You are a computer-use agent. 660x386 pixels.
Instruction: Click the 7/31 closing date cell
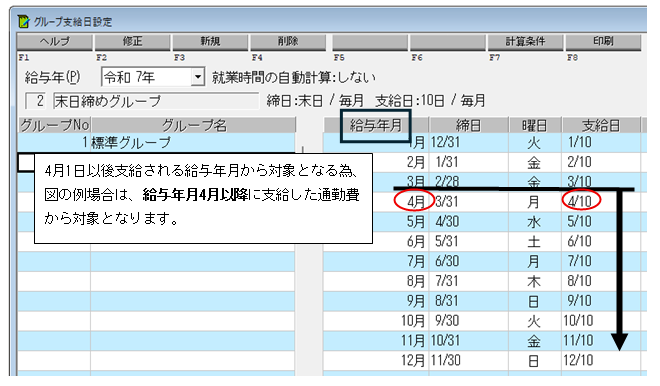pyautogui.click(x=468, y=281)
